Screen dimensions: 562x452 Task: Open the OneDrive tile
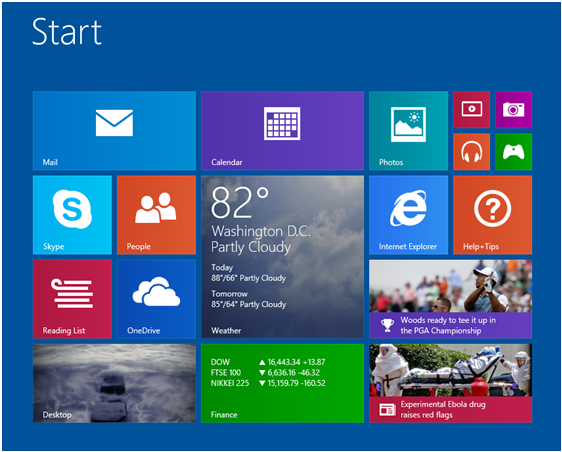coord(156,299)
